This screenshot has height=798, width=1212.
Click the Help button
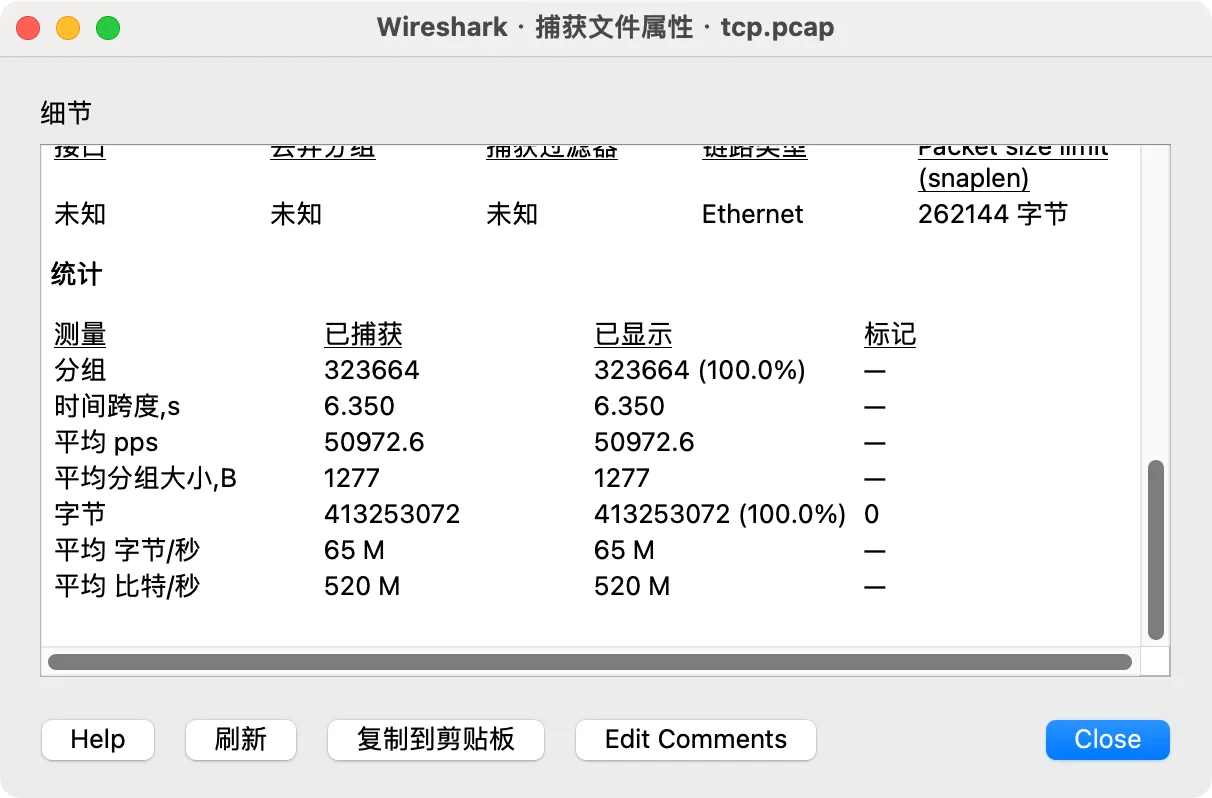98,740
